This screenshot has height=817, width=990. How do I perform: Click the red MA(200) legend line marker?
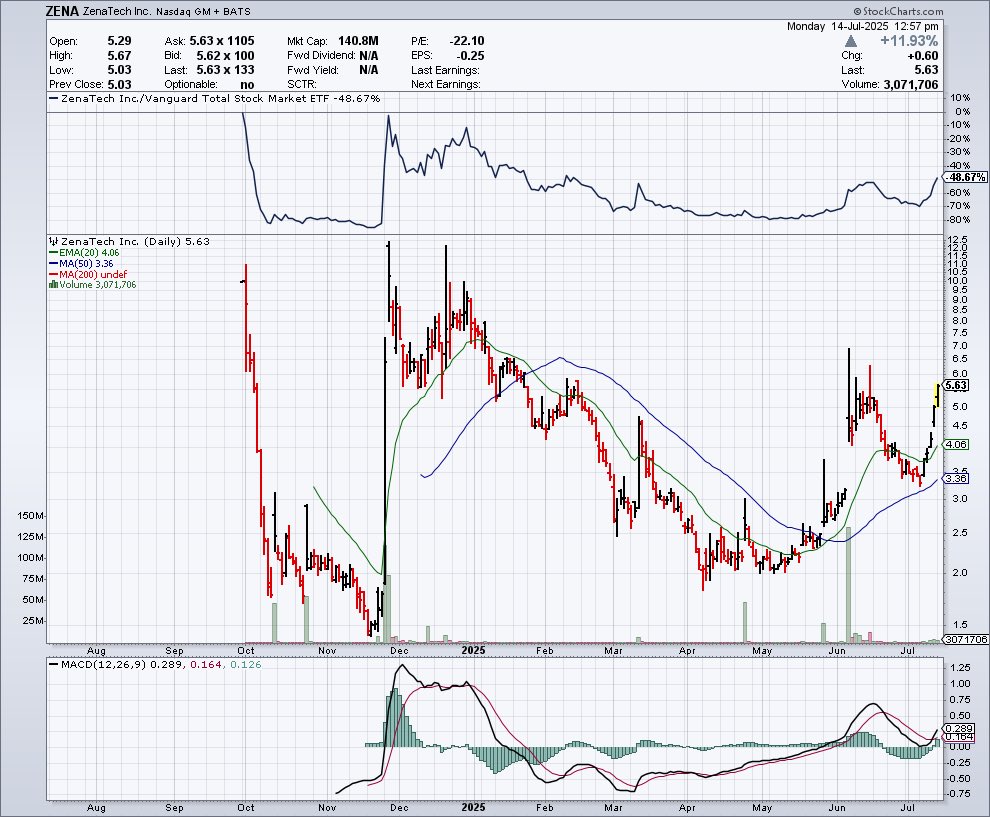pyautogui.click(x=54, y=274)
